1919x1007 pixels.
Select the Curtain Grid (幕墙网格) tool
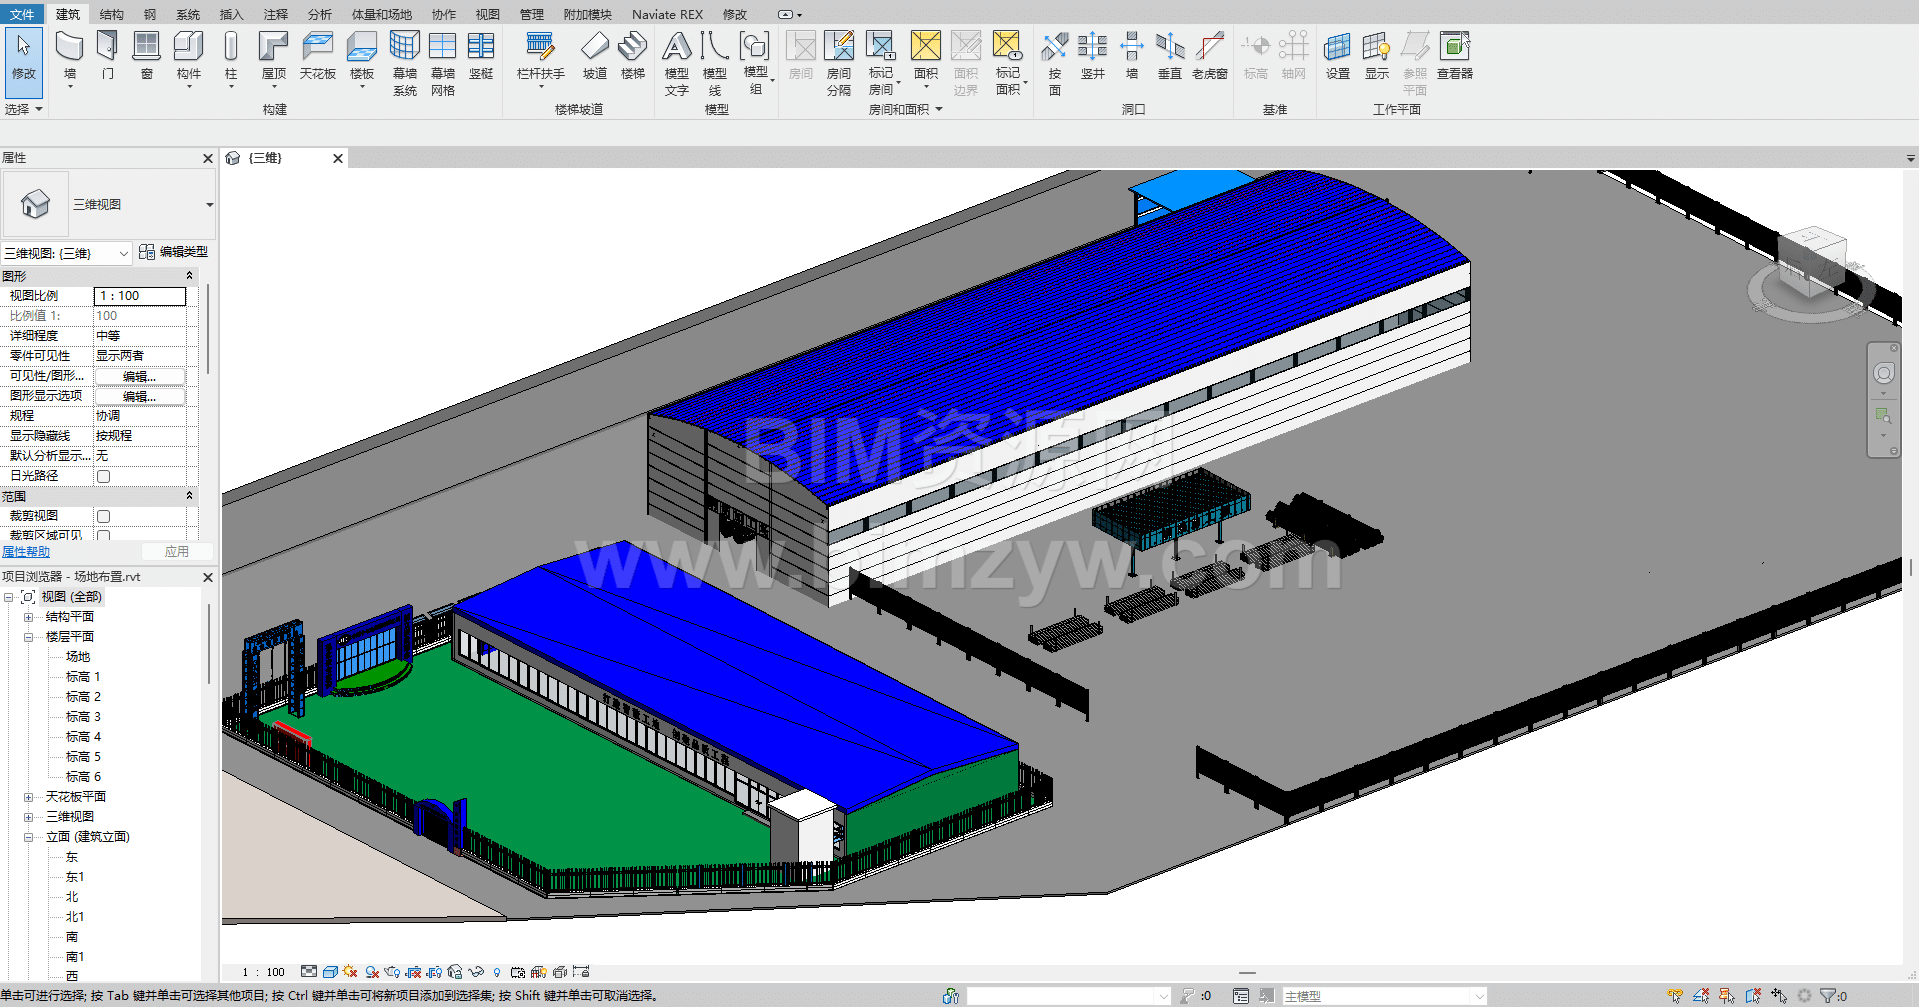coord(443,63)
